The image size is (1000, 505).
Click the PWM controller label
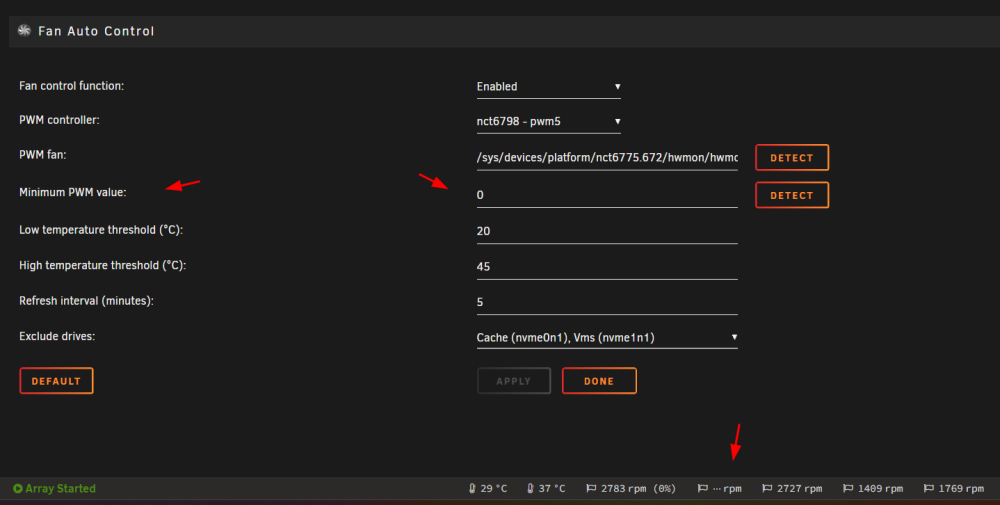pyautogui.click(x=59, y=120)
